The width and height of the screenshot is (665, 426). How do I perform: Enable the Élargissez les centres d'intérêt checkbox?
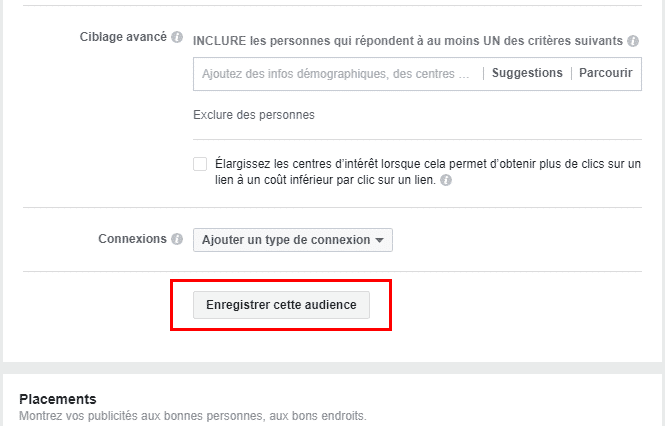click(200, 164)
